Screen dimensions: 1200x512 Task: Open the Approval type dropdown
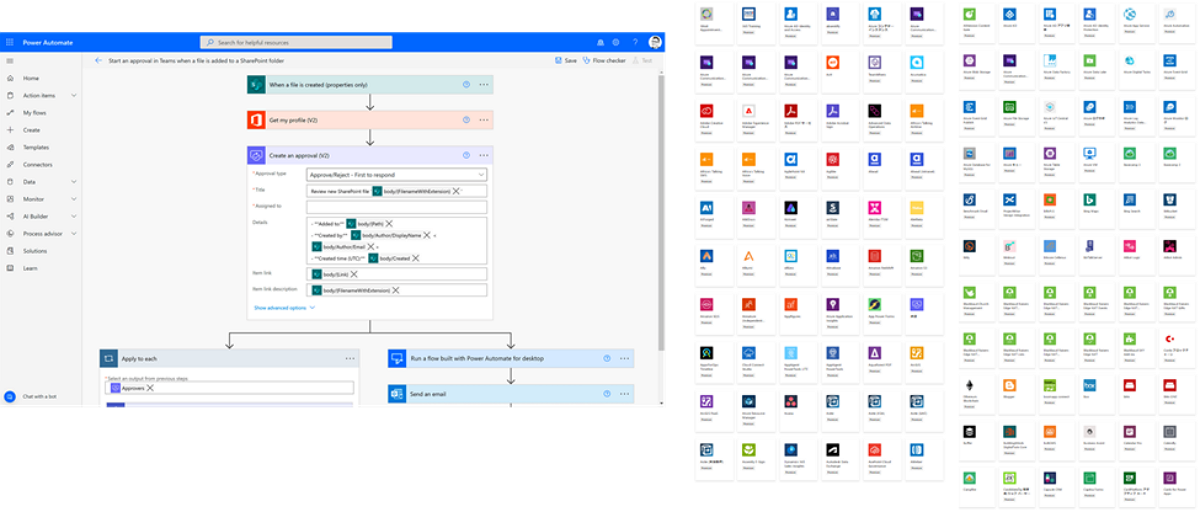point(397,174)
